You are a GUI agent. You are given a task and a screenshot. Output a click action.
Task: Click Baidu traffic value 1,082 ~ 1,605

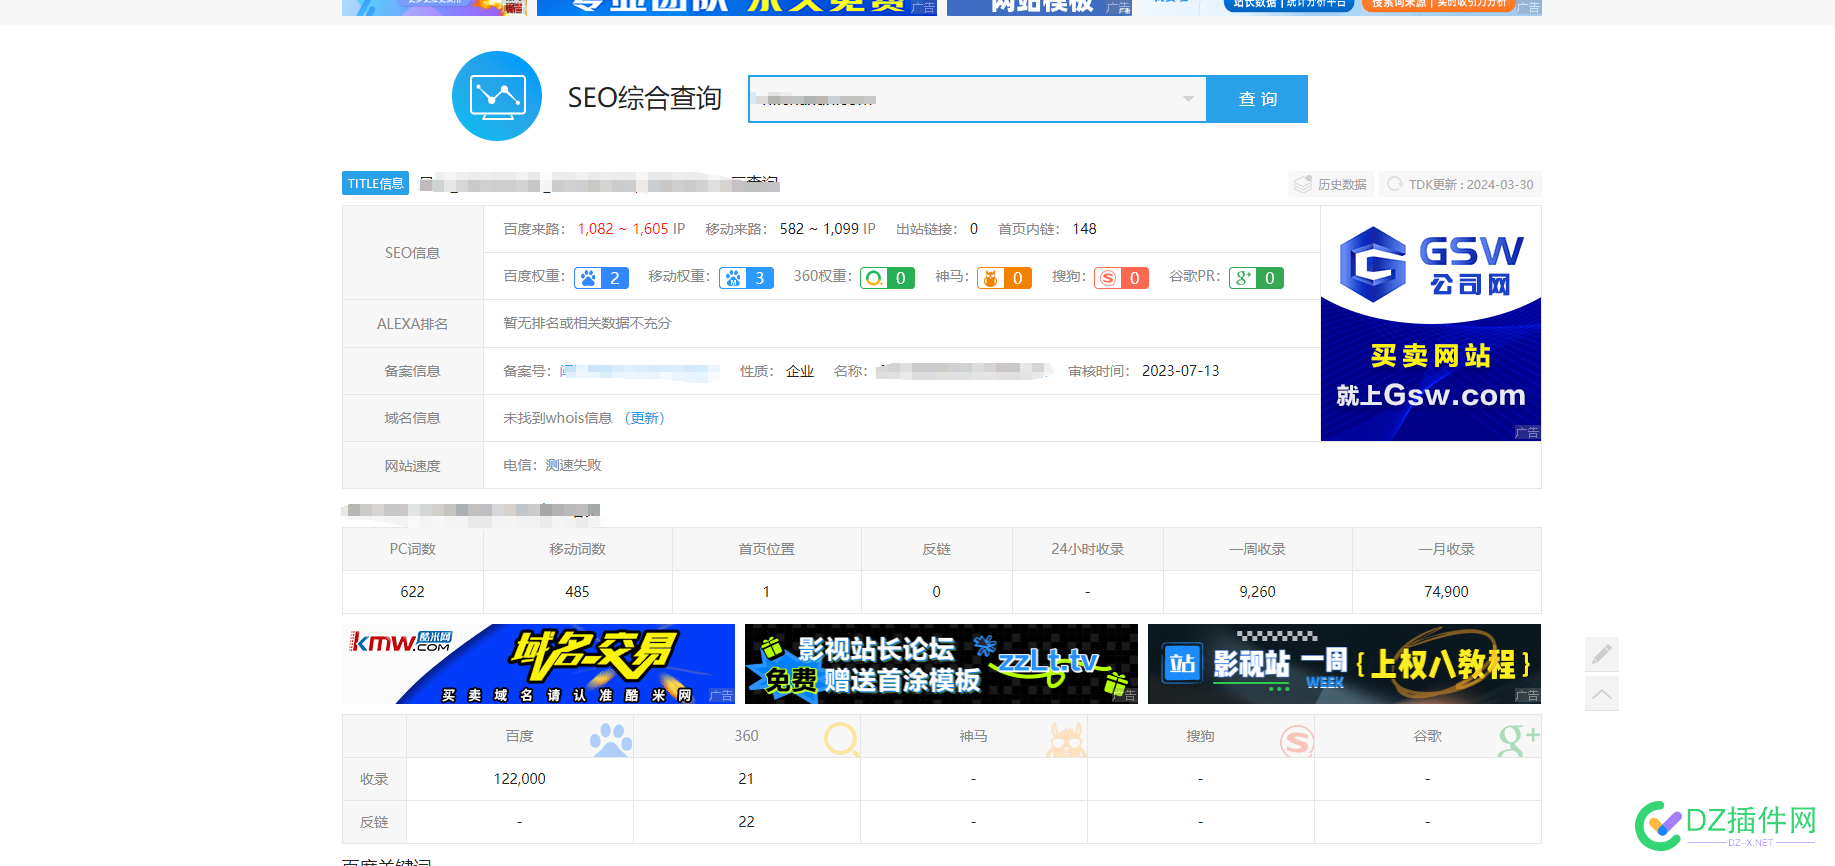pos(623,229)
